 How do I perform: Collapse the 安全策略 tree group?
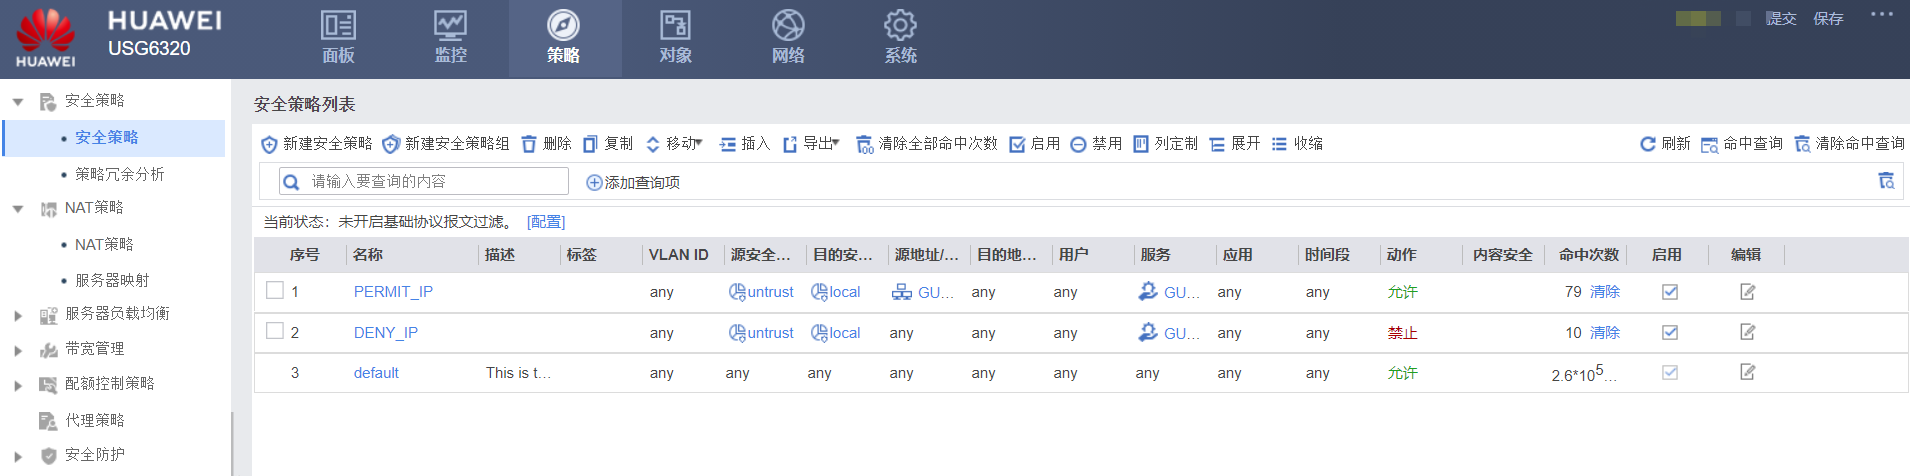point(18,102)
